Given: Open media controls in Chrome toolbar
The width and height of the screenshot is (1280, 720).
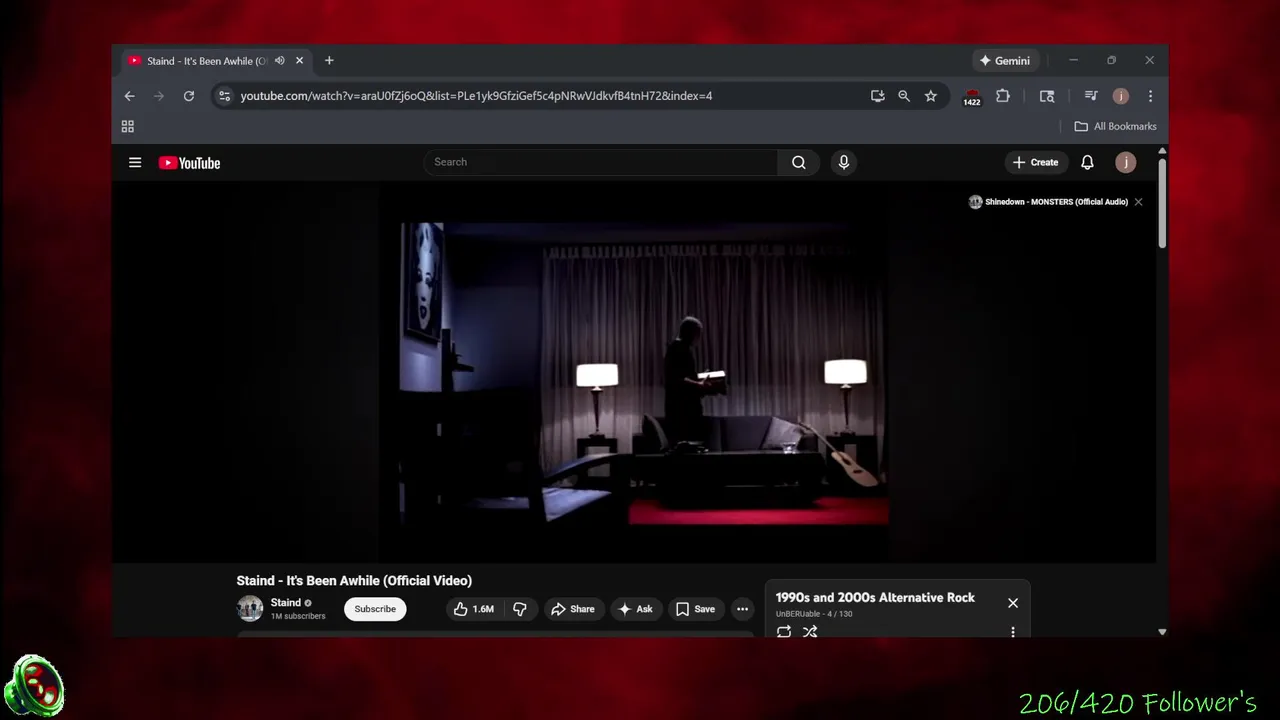Looking at the screenshot, I should pos(1091,96).
